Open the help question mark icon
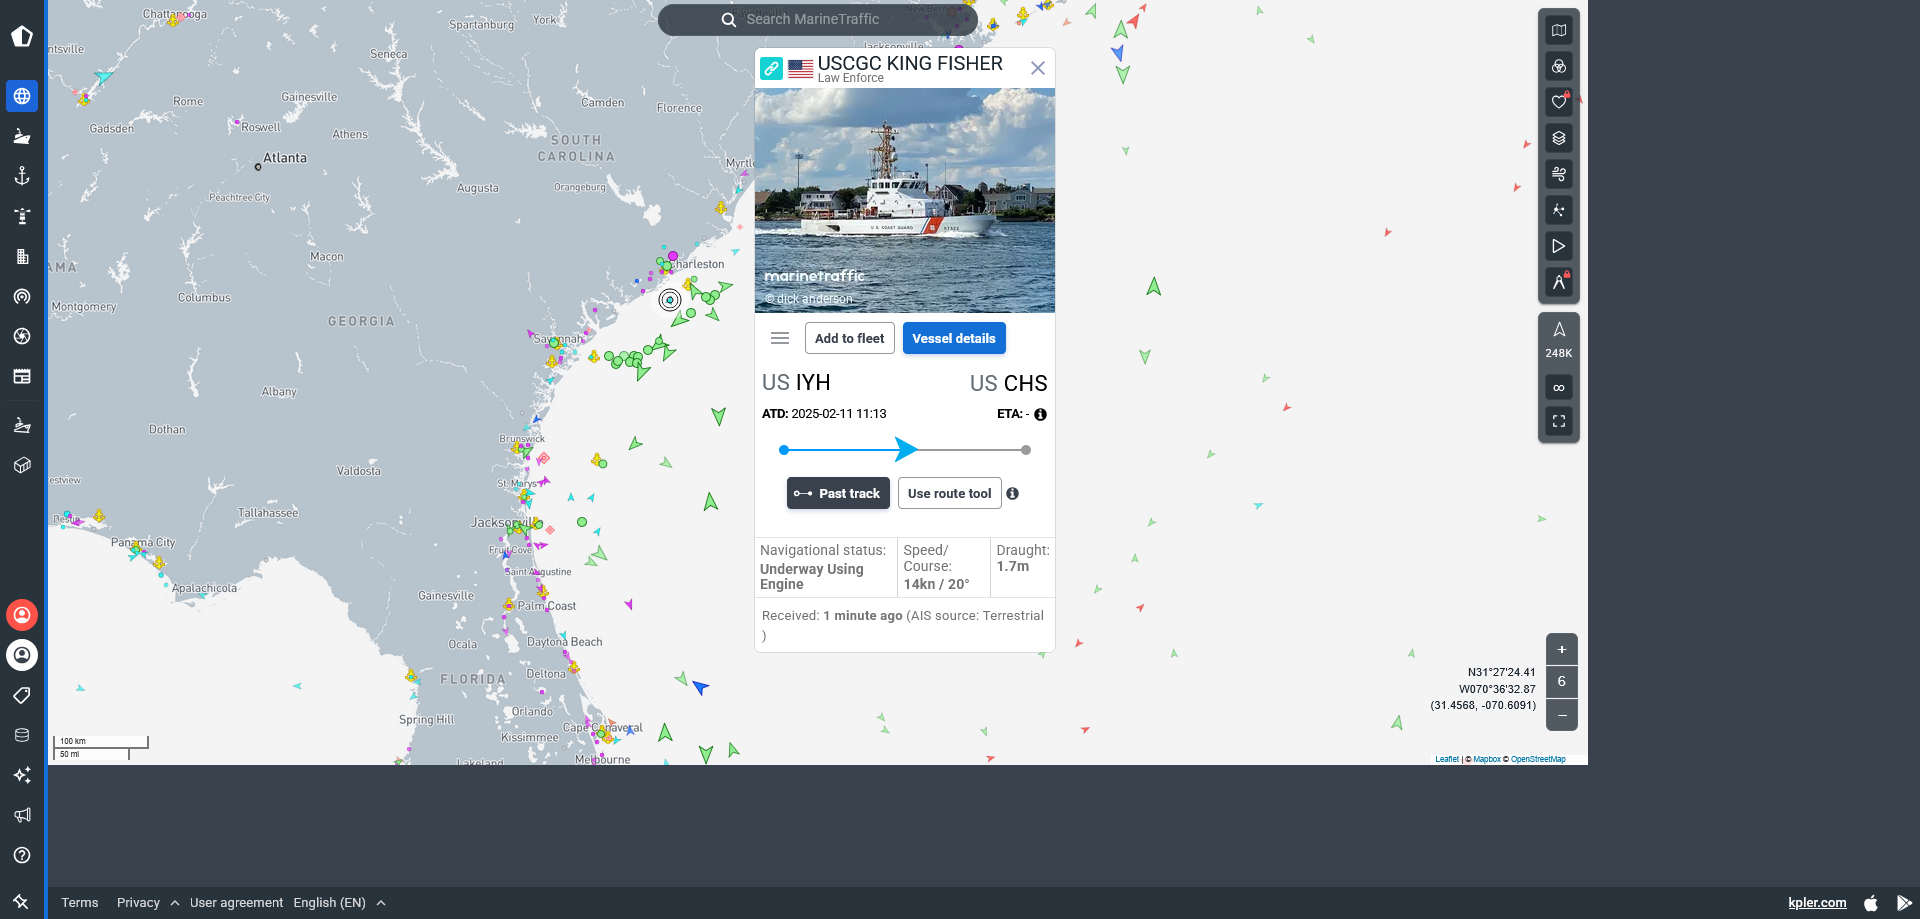 [22, 855]
